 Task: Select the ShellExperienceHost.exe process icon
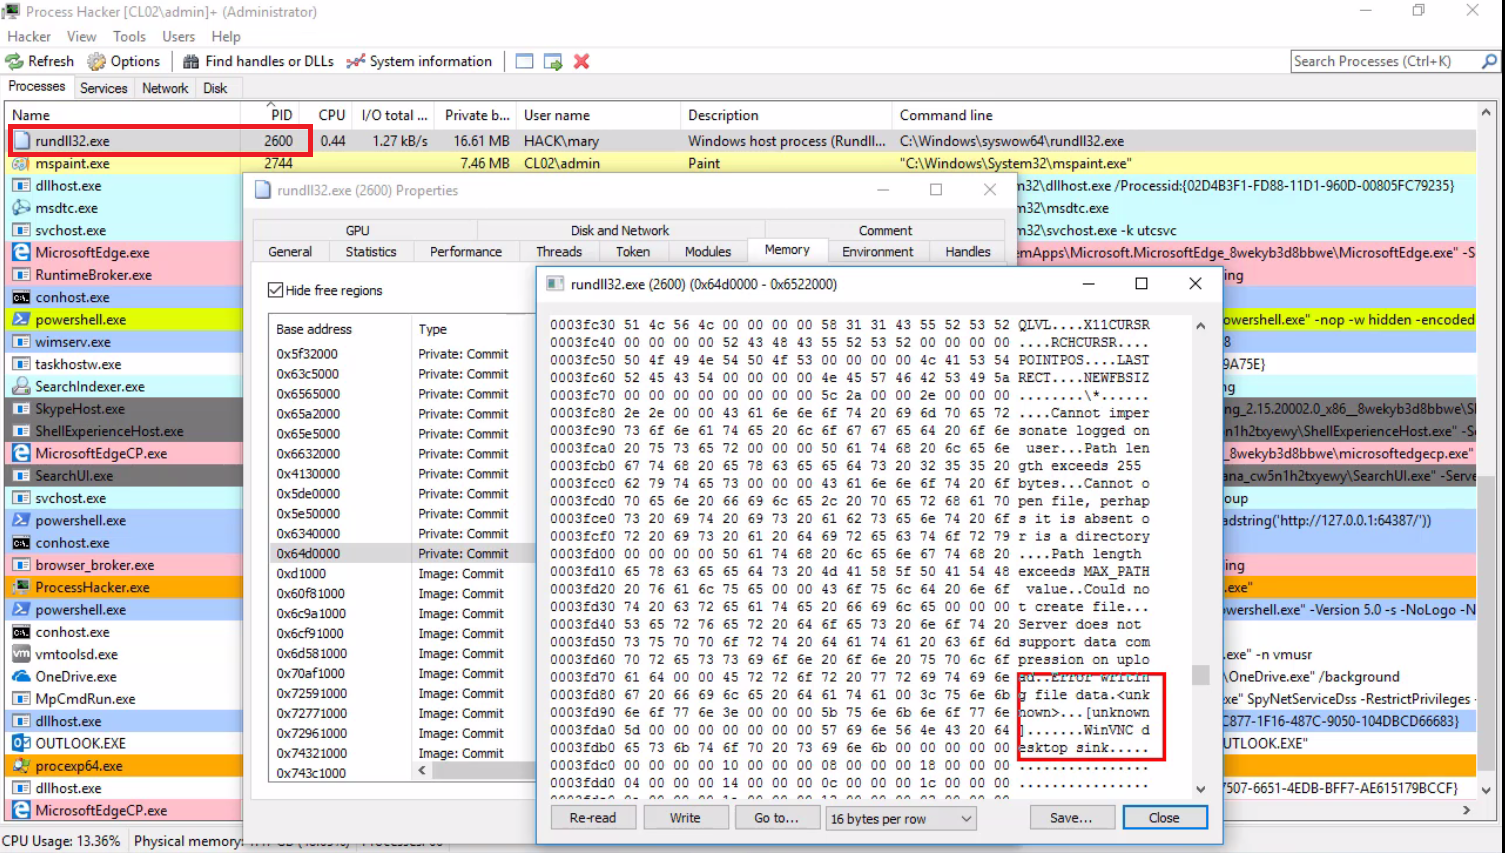[x=21, y=431]
